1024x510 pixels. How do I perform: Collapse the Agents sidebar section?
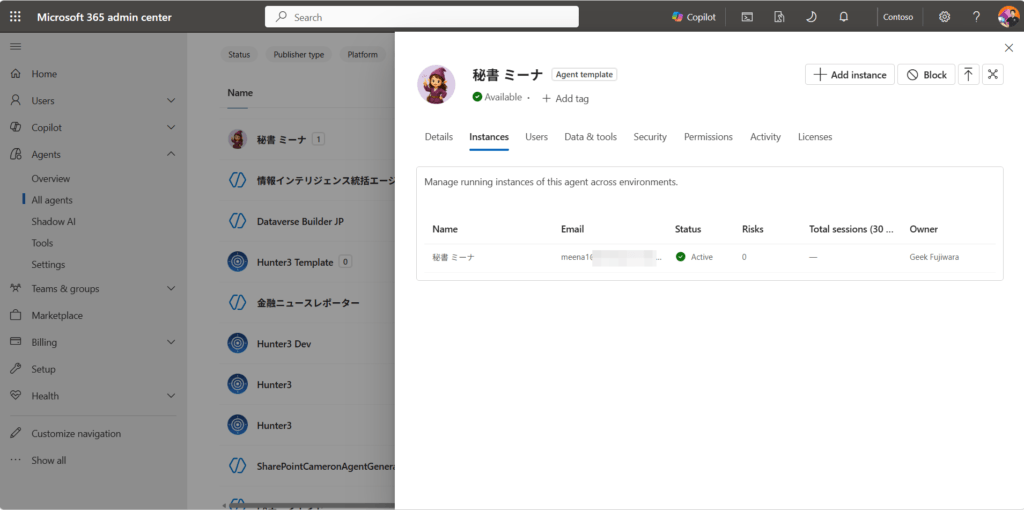tap(171, 154)
